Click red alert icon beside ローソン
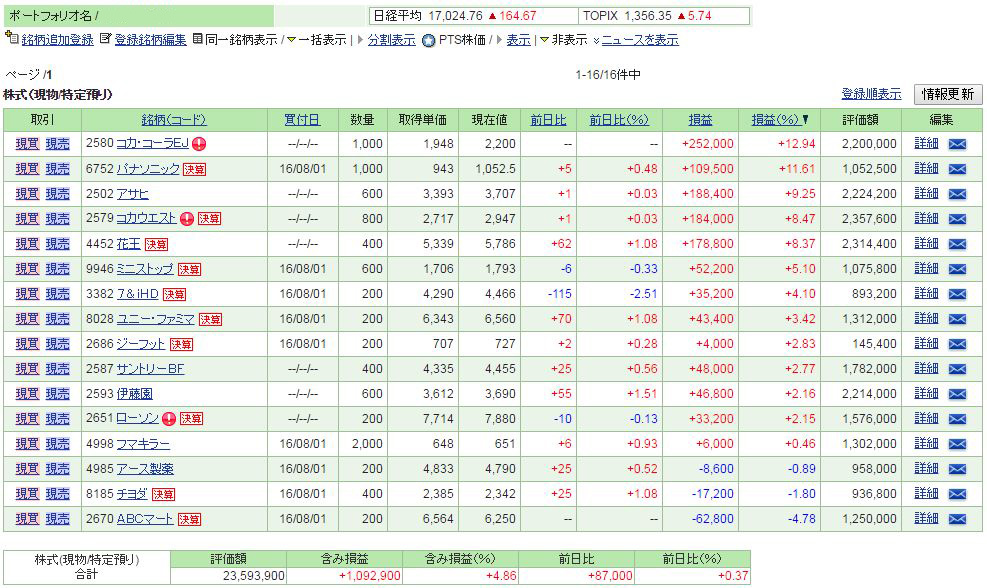 tap(169, 419)
